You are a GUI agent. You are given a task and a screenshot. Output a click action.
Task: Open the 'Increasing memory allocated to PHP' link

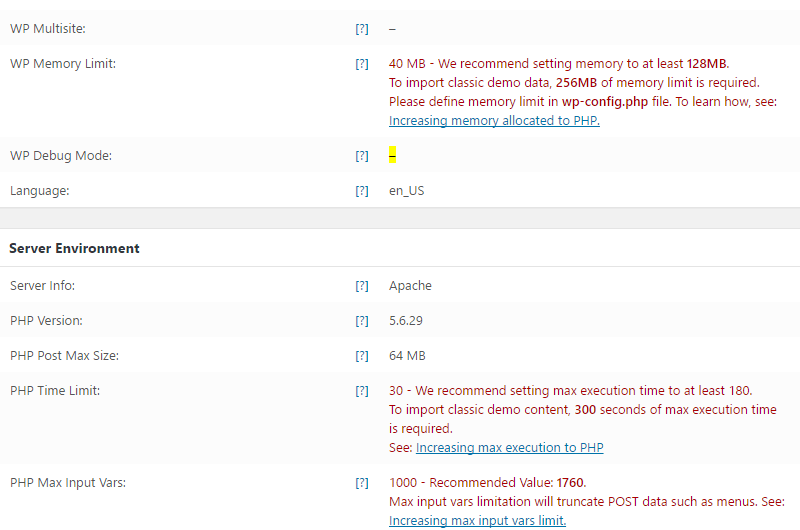(494, 121)
